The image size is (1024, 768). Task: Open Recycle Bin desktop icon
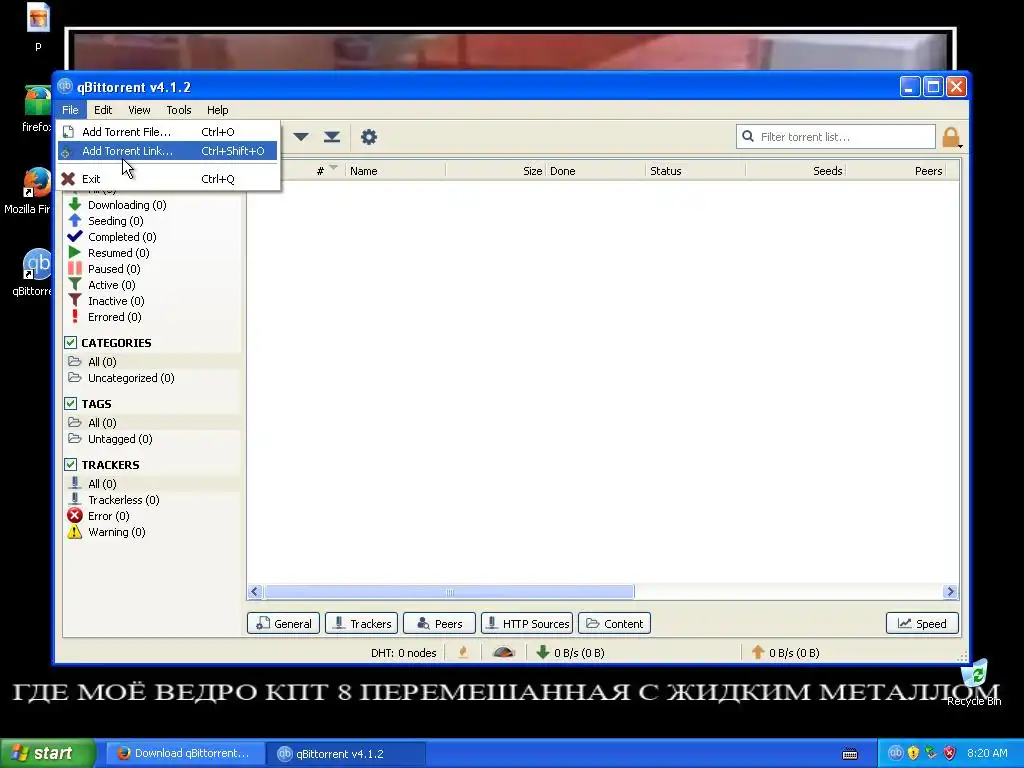point(974,682)
